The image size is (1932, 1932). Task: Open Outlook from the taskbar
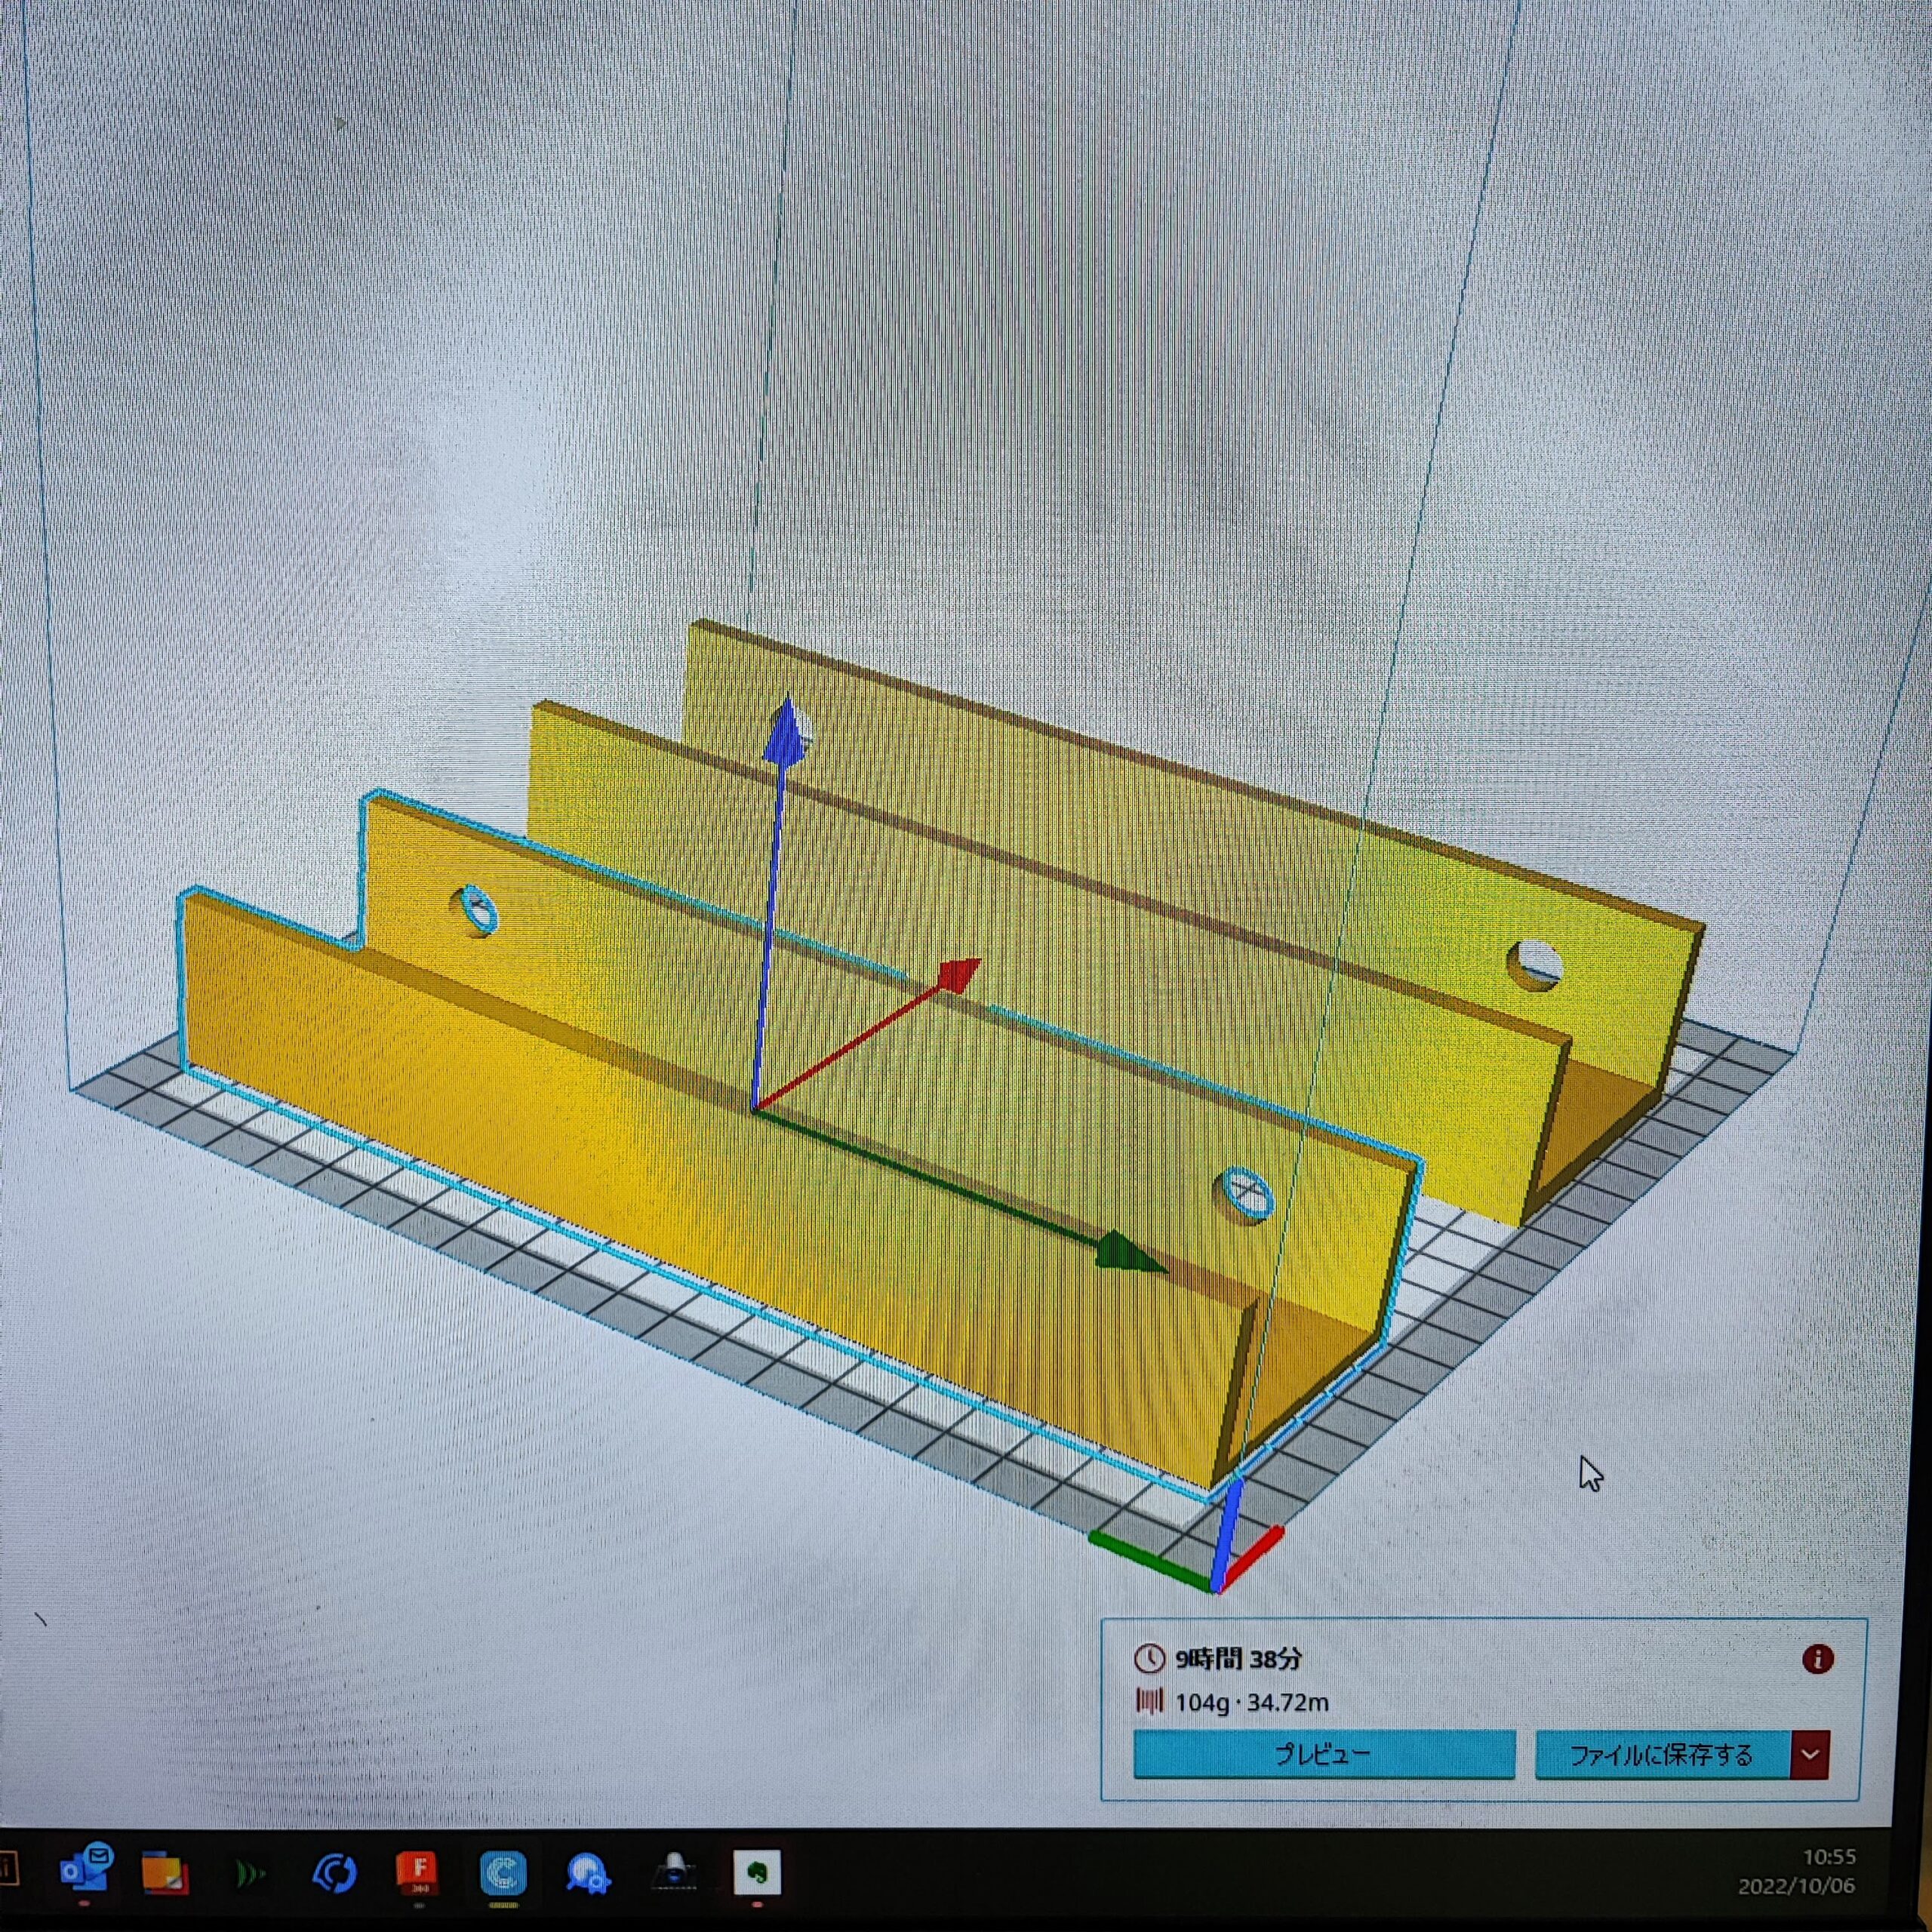click(87, 1870)
